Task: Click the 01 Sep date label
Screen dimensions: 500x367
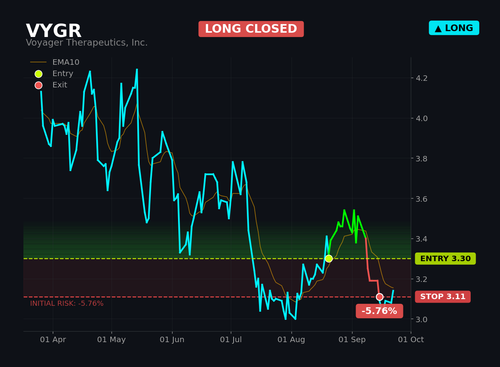Action: 352,340
